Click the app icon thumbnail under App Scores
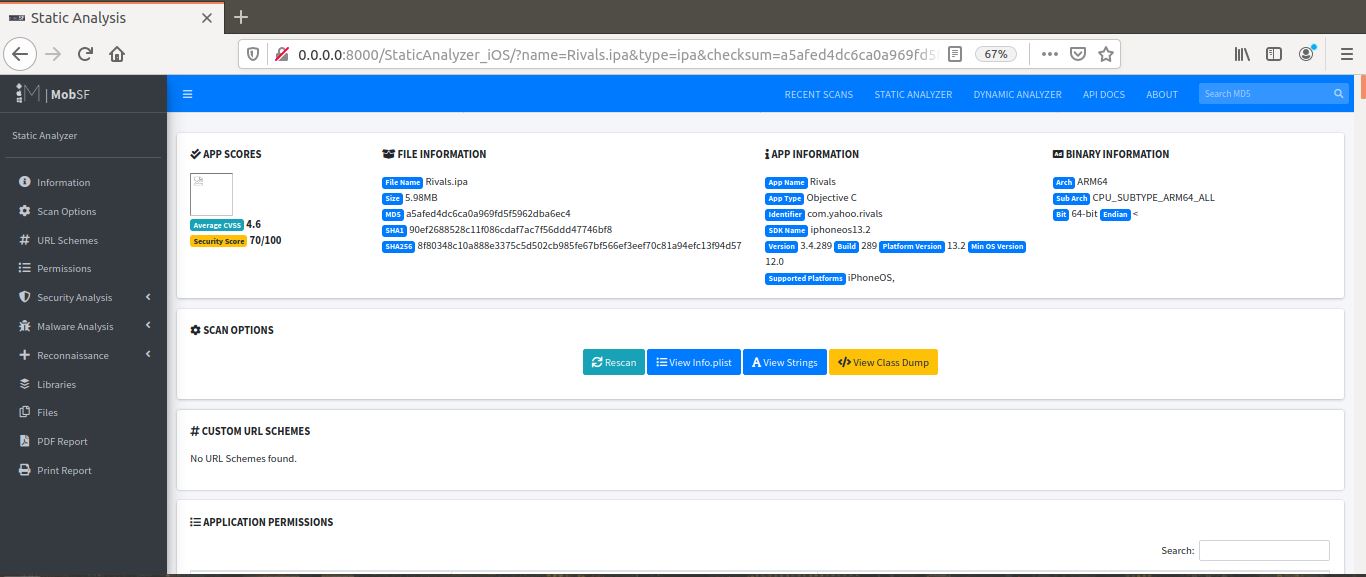1366x577 pixels. tap(211, 194)
